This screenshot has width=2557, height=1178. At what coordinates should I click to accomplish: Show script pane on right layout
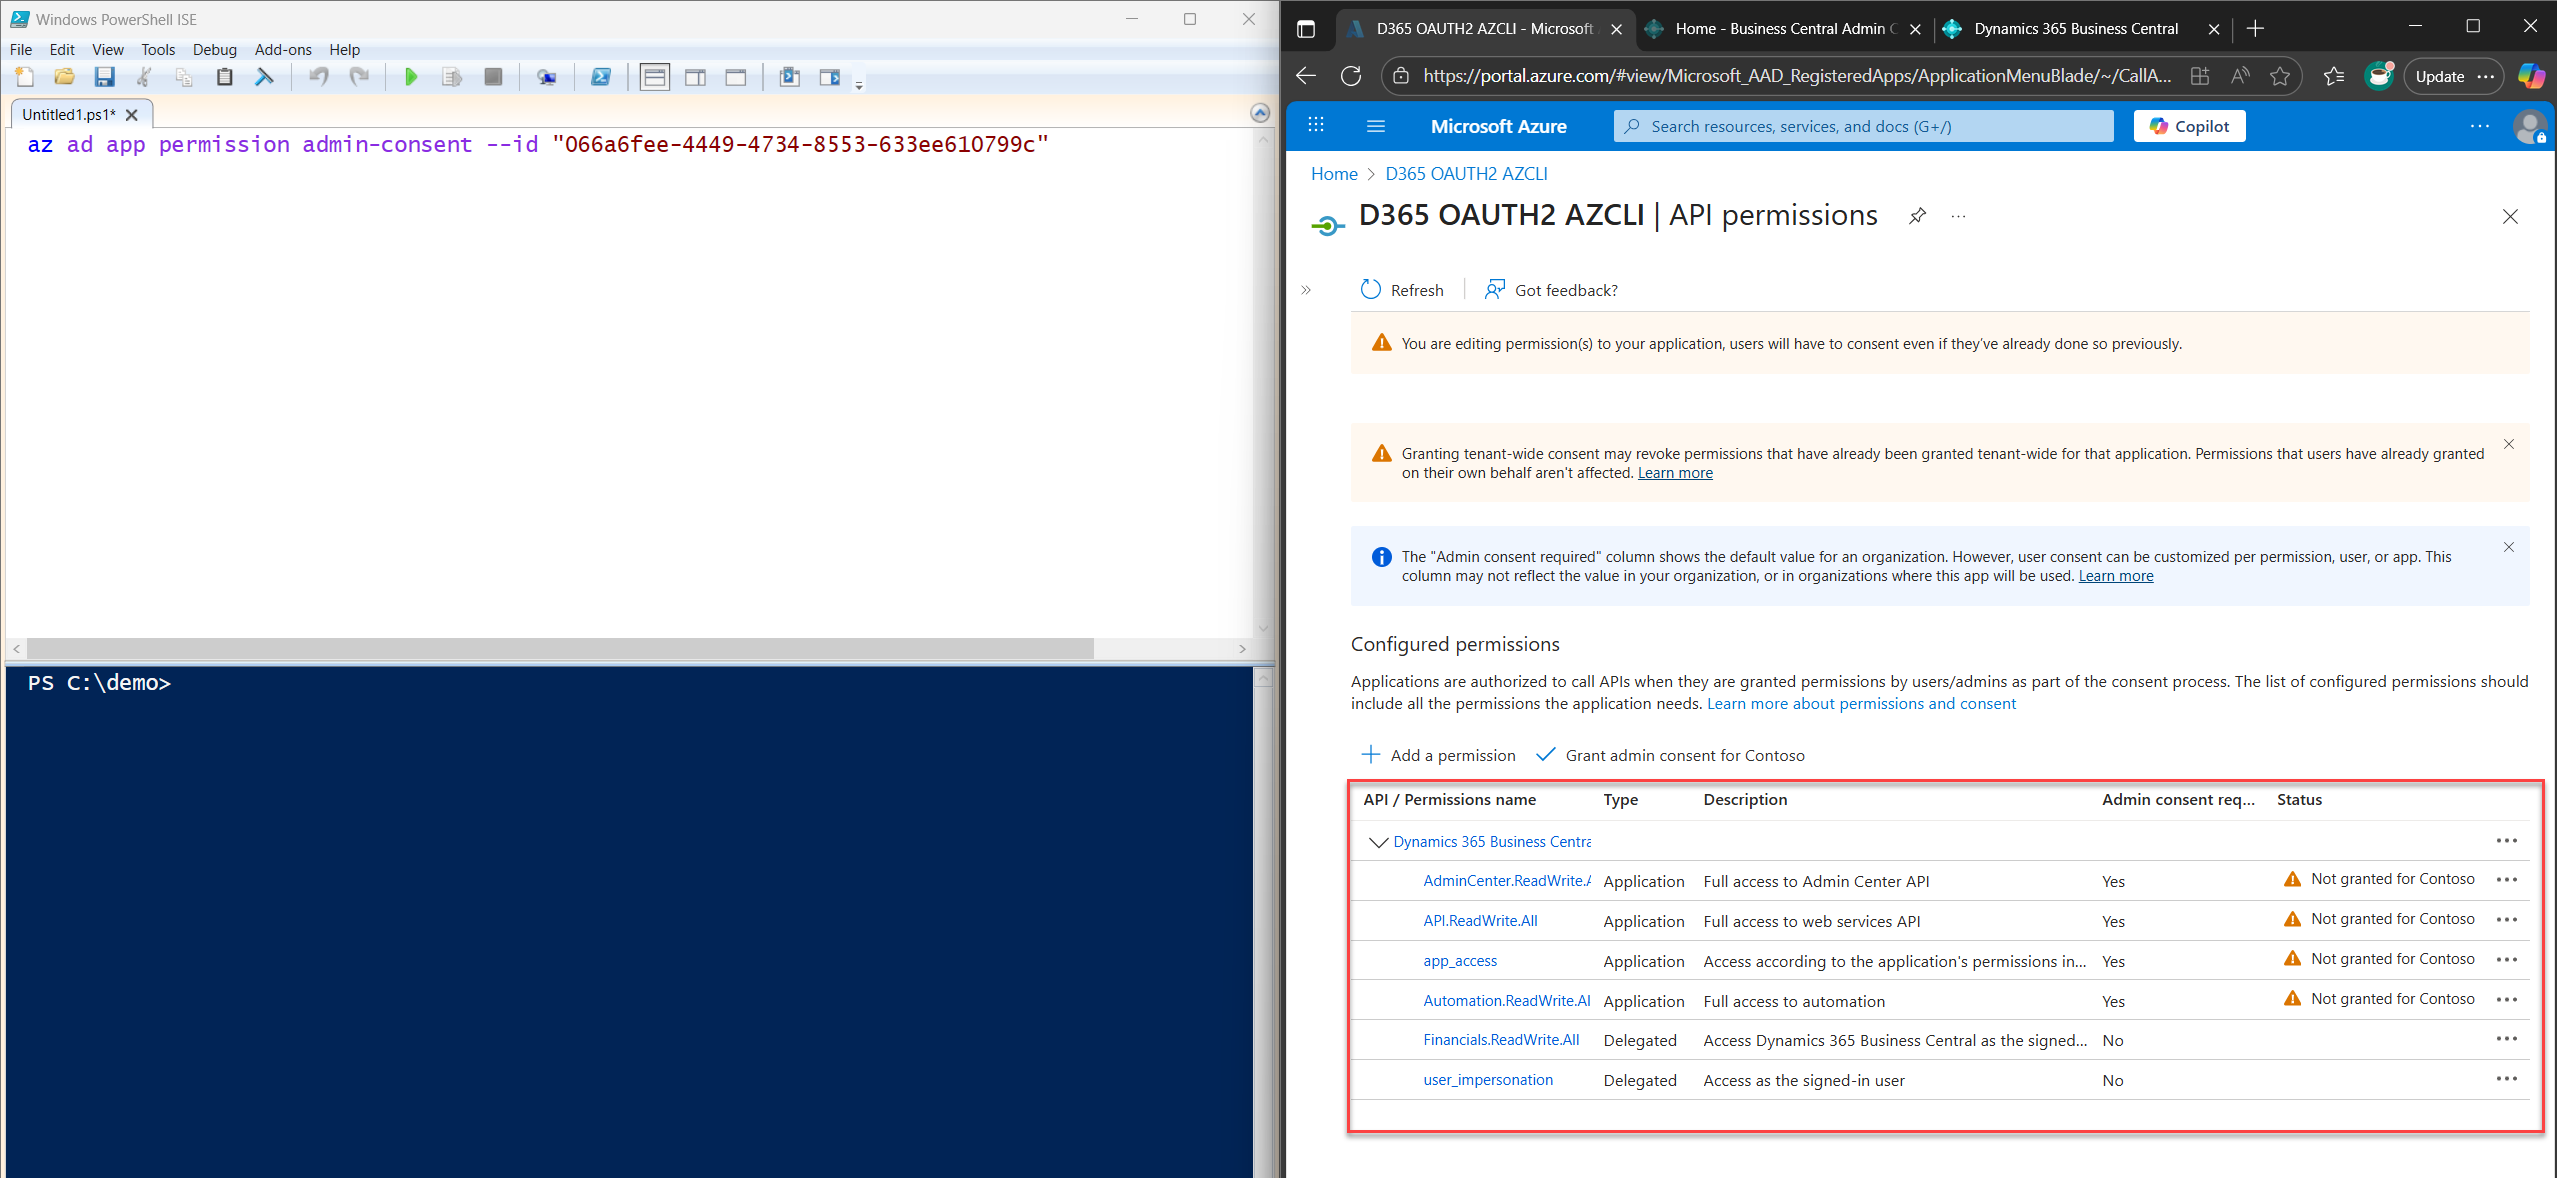pyautogui.click(x=695, y=77)
